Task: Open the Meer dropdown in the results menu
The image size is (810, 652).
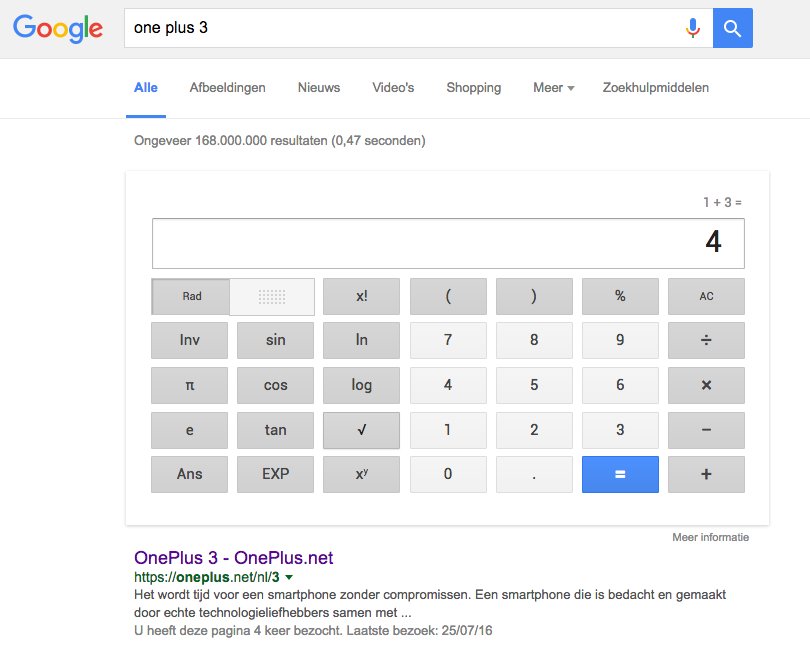Action: pyautogui.click(x=553, y=88)
